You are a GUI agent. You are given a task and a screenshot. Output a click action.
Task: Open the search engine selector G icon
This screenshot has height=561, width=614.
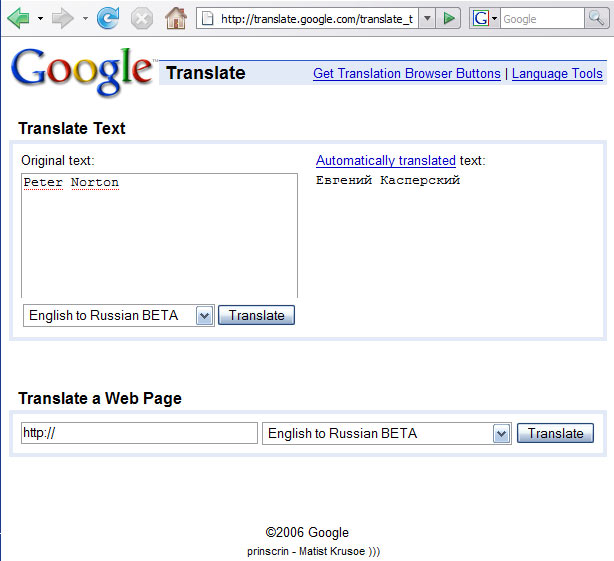pyautogui.click(x=485, y=18)
